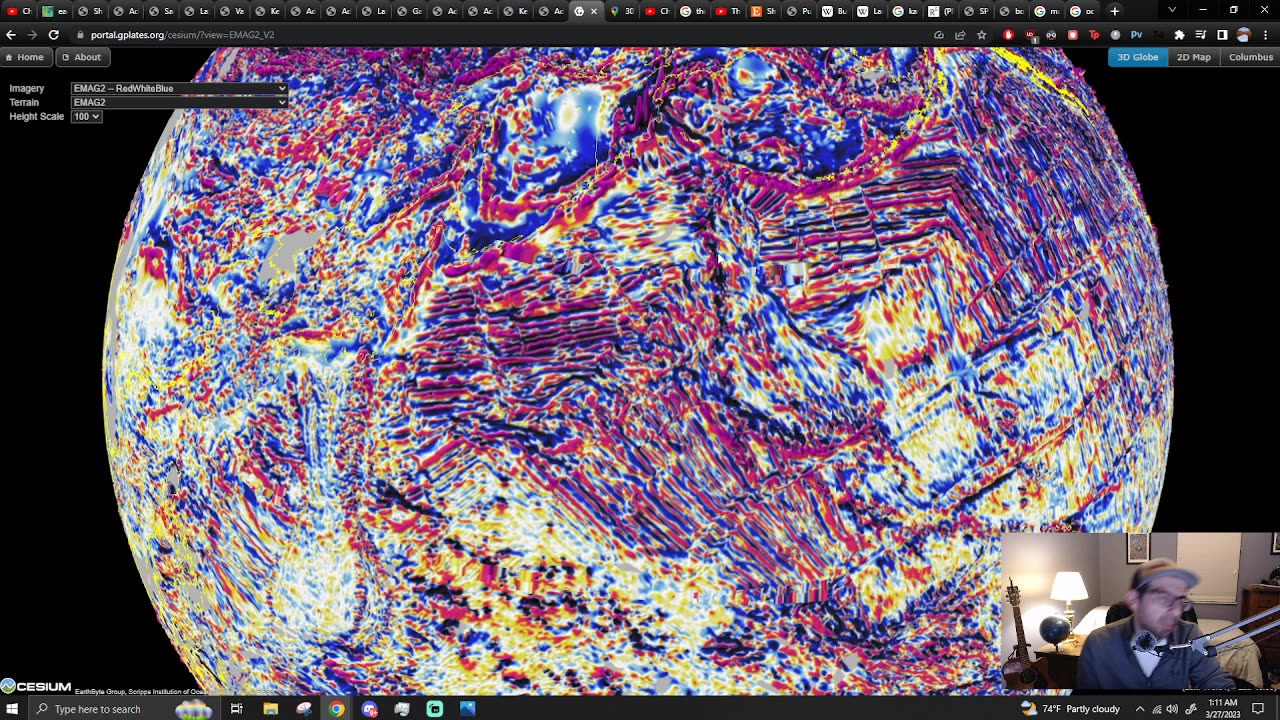The height and width of the screenshot is (720, 1280).
Task: Show hidden system tray icons
Action: coord(1139,709)
